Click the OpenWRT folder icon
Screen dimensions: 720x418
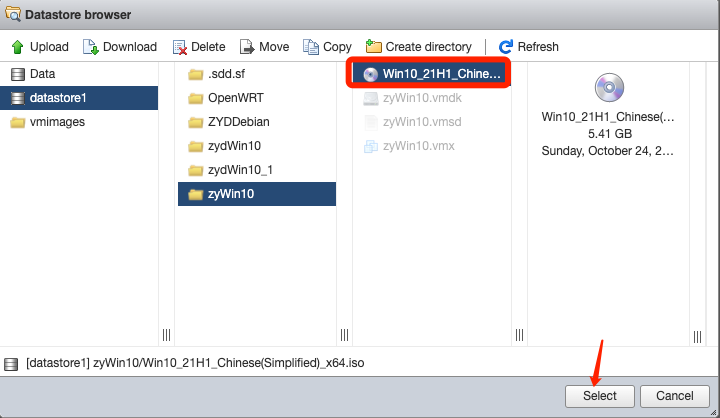tap(196, 98)
